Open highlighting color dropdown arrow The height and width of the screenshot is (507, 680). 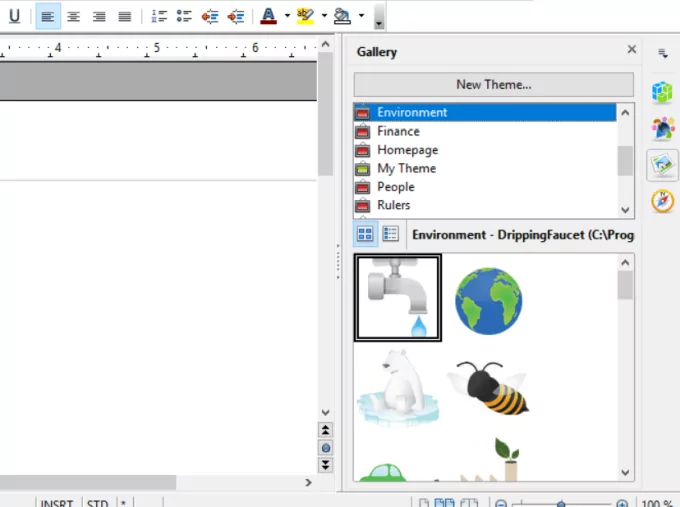[324, 16]
